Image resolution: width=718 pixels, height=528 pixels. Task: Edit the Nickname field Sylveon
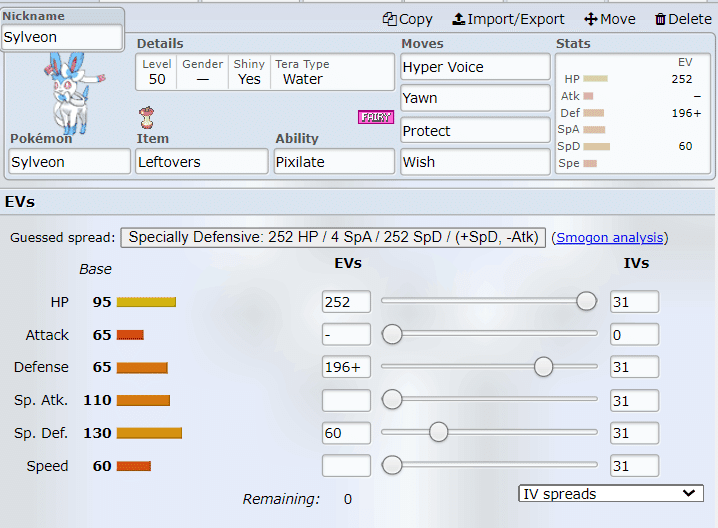click(x=62, y=37)
